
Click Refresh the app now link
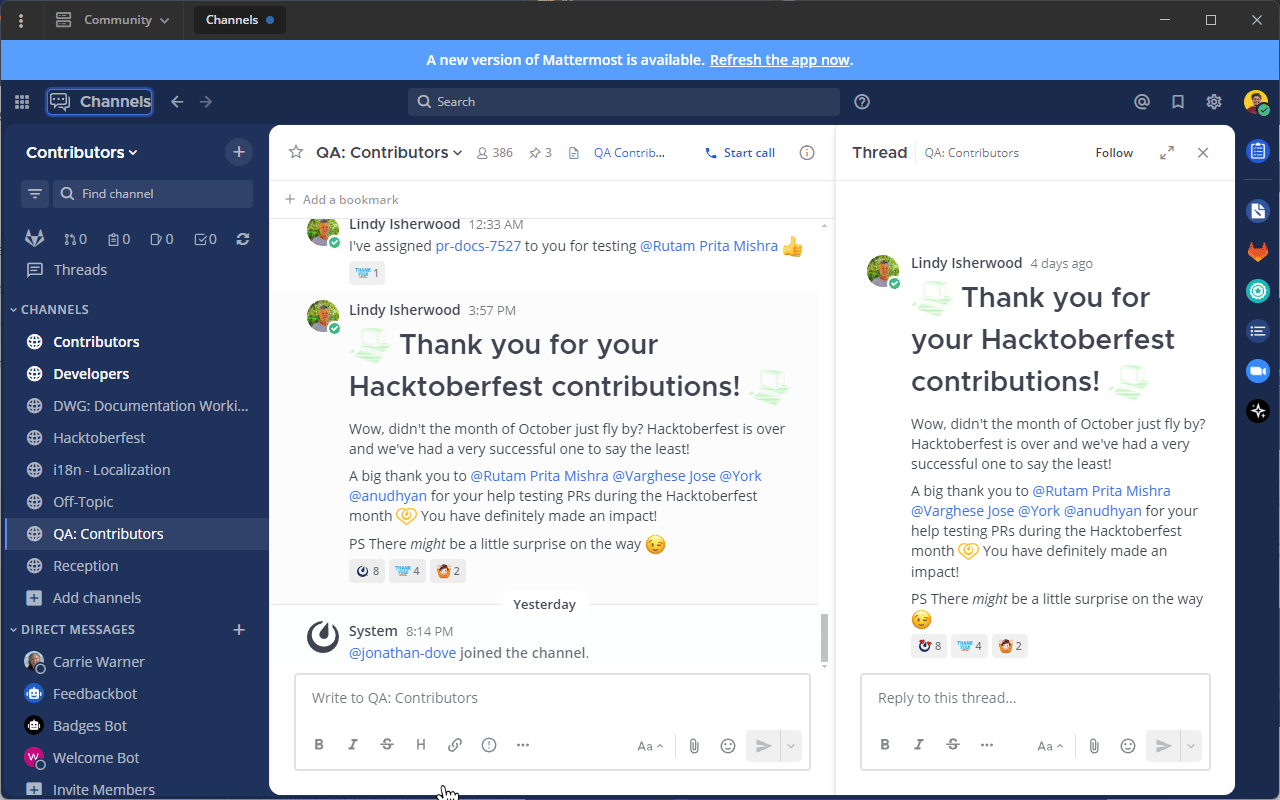779,60
